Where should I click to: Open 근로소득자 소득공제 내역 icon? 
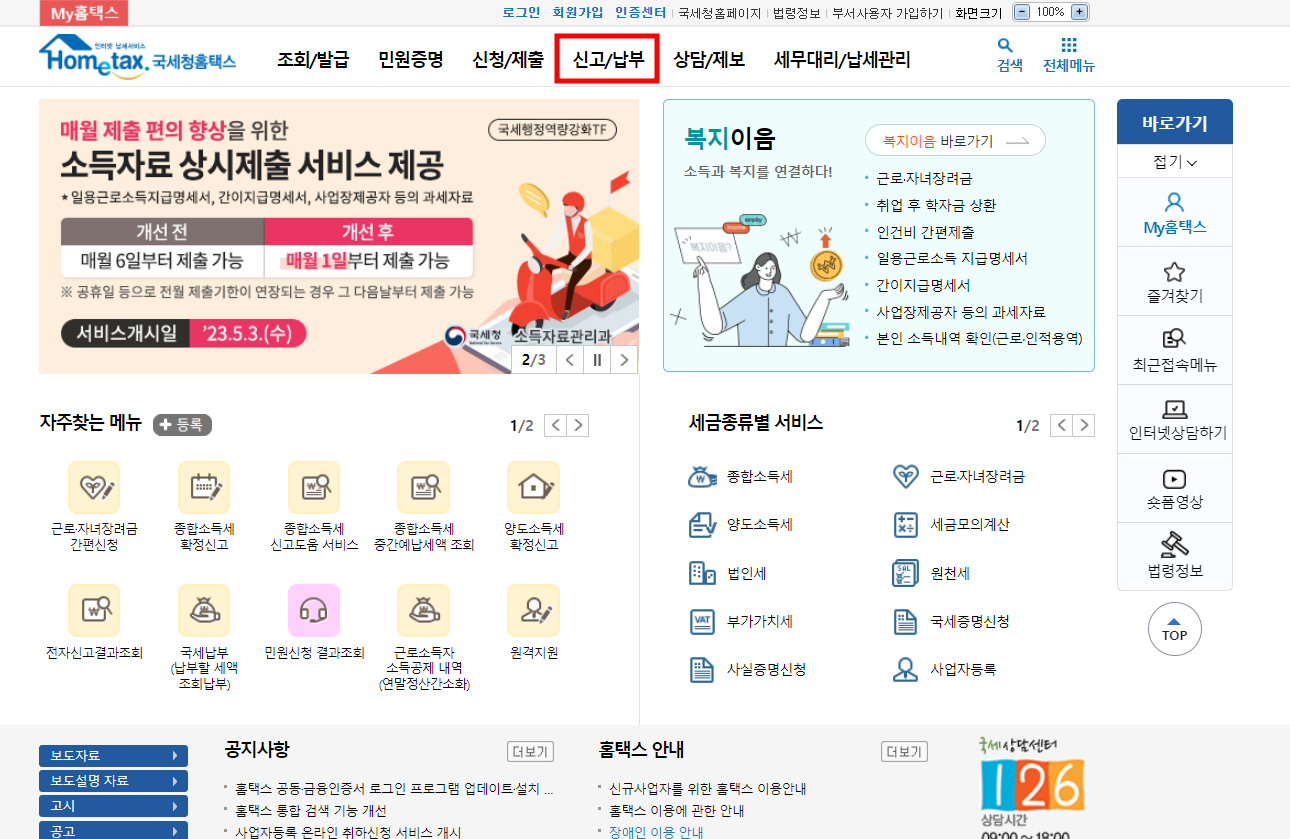click(423, 610)
